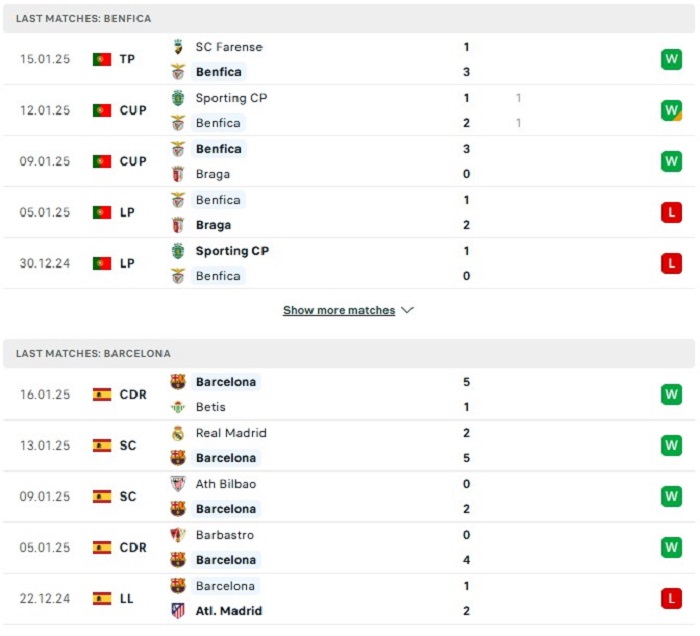Click Benfica team name in 09.01.25 match

219,149
